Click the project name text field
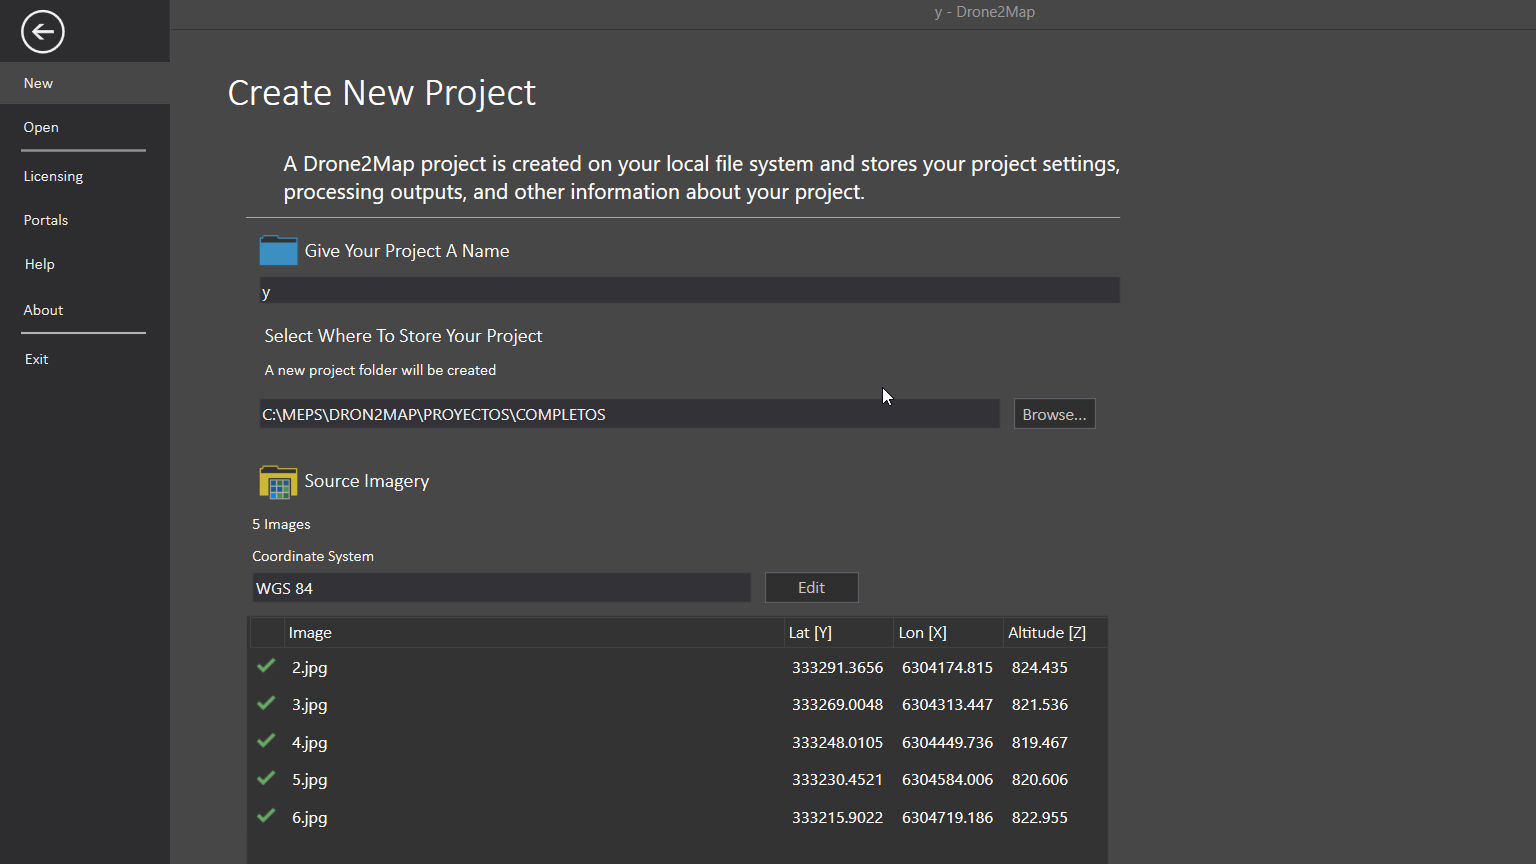Screen dimensions: 1536x864 pos(689,291)
